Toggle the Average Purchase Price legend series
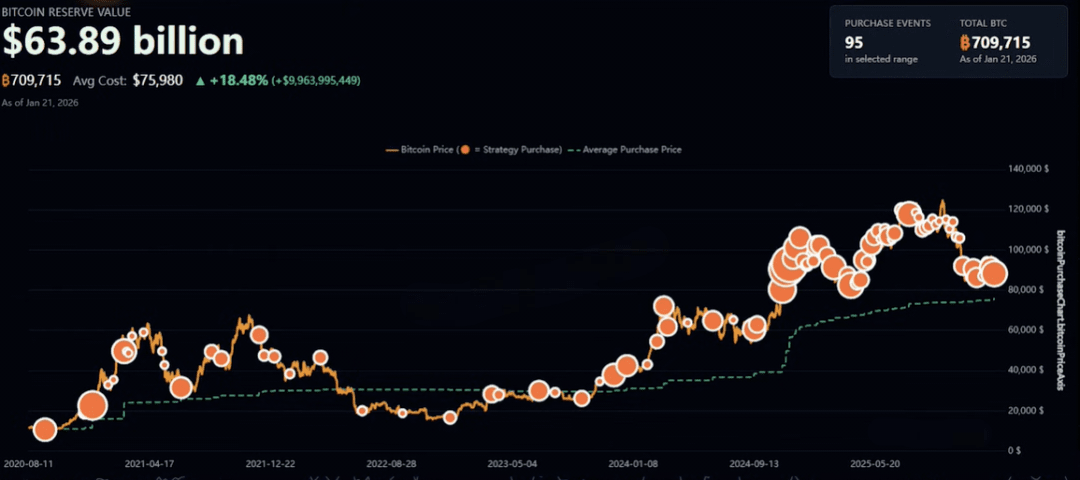 tap(631, 150)
